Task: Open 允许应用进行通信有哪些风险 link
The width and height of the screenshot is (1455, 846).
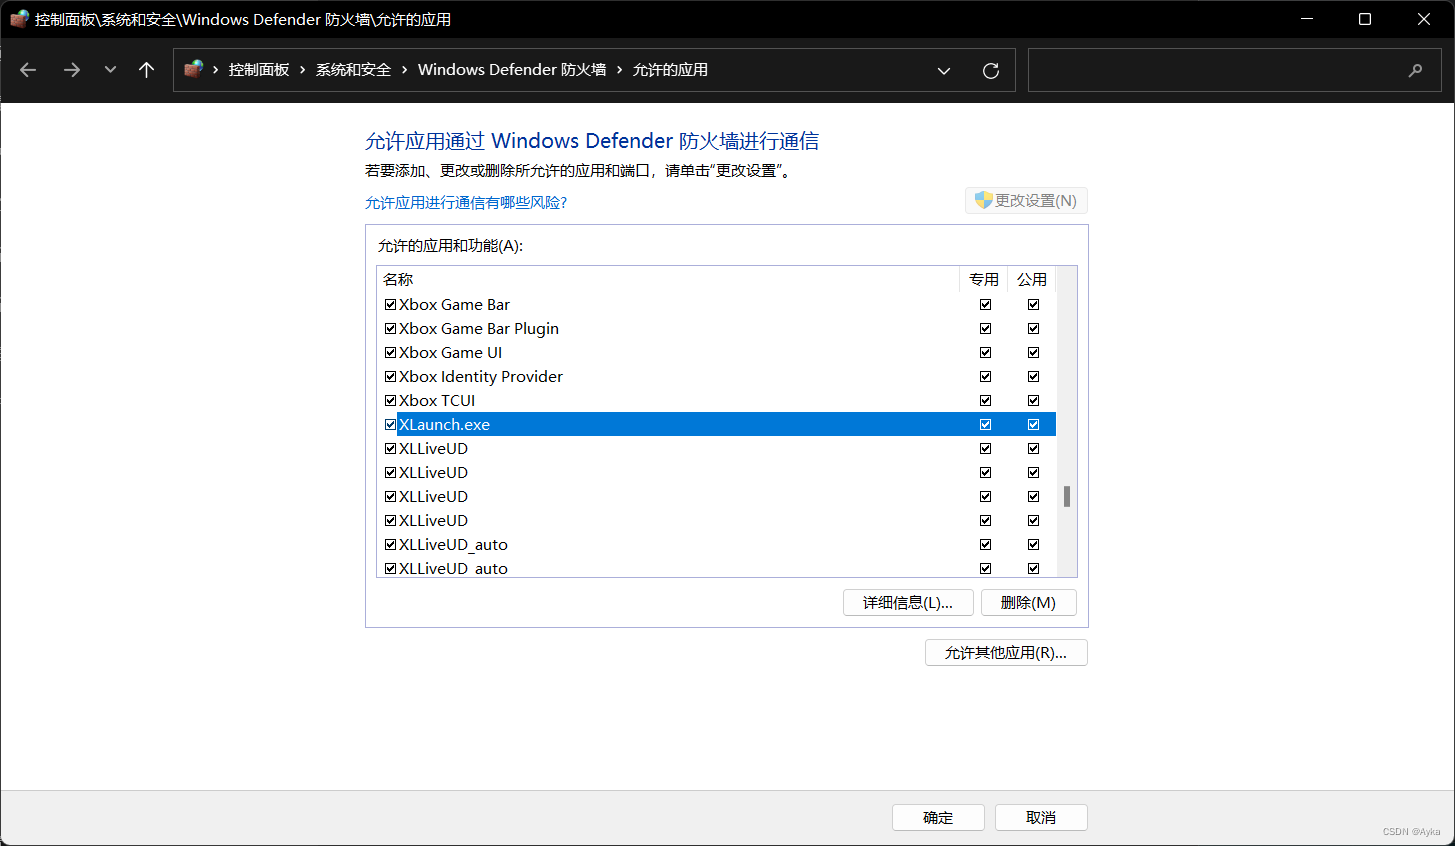Action: coord(466,202)
